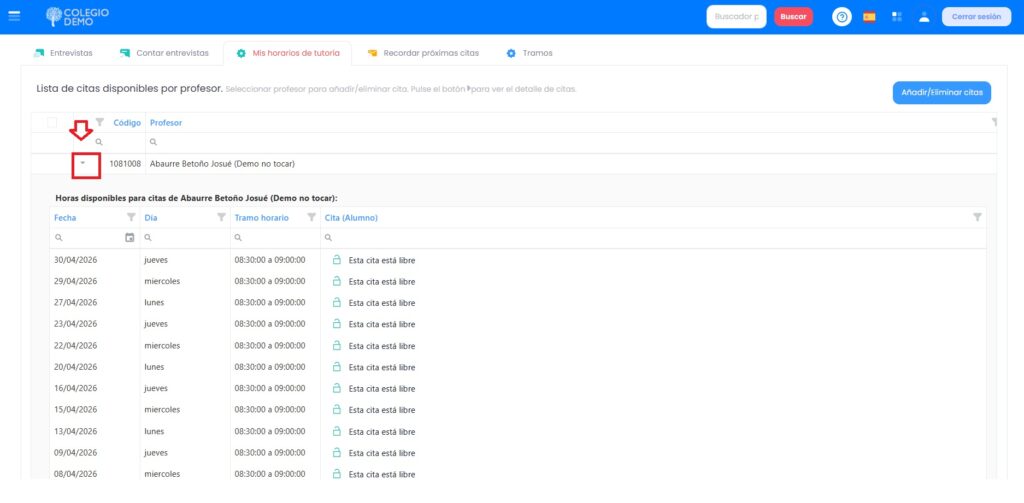1024x503 pixels.
Task: Tick the select-all checkbox in the professor table header
Action: click(x=52, y=122)
